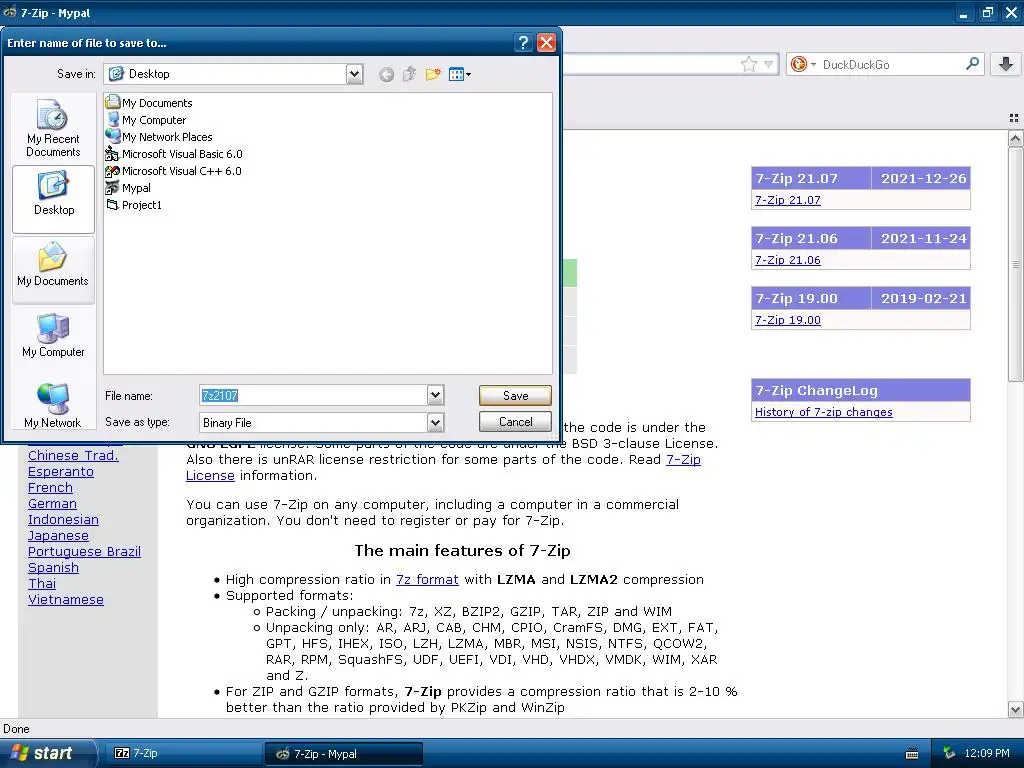Bookmark this page with the star icon
Image resolution: width=1024 pixels, height=768 pixels.
coord(748,64)
